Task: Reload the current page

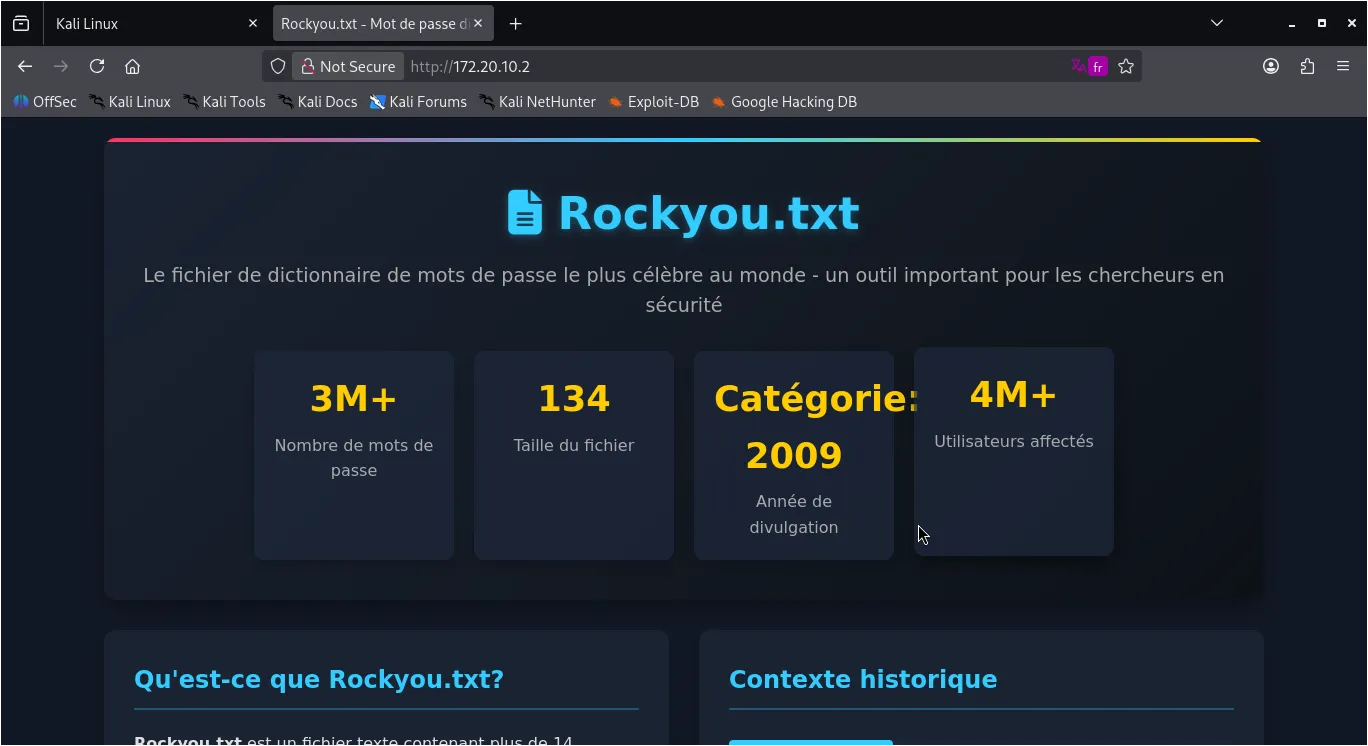Action: [97, 66]
